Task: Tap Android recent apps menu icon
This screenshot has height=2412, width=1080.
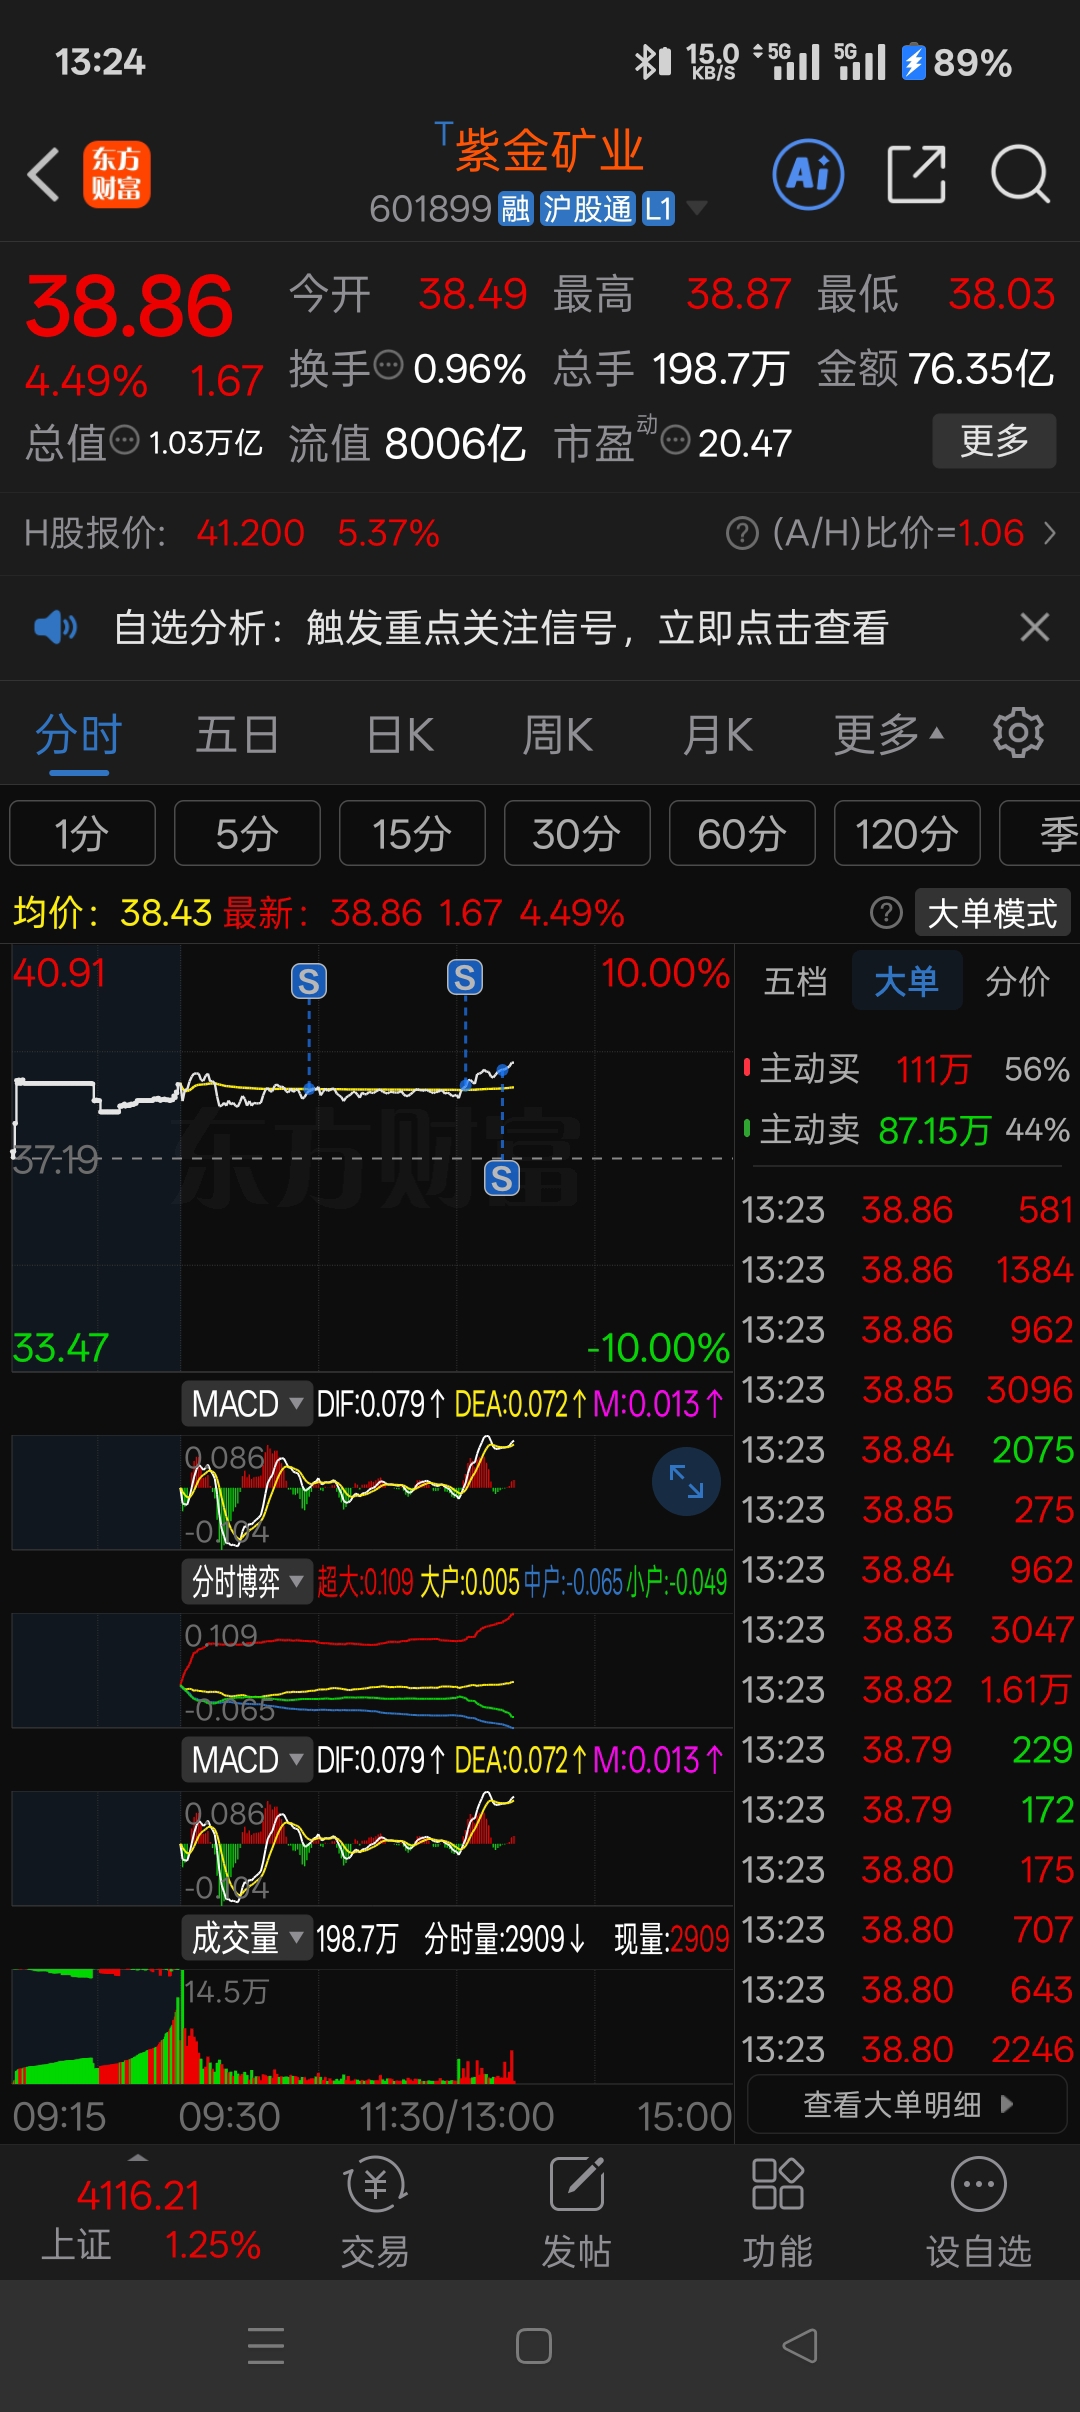Action: point(266,2345)
